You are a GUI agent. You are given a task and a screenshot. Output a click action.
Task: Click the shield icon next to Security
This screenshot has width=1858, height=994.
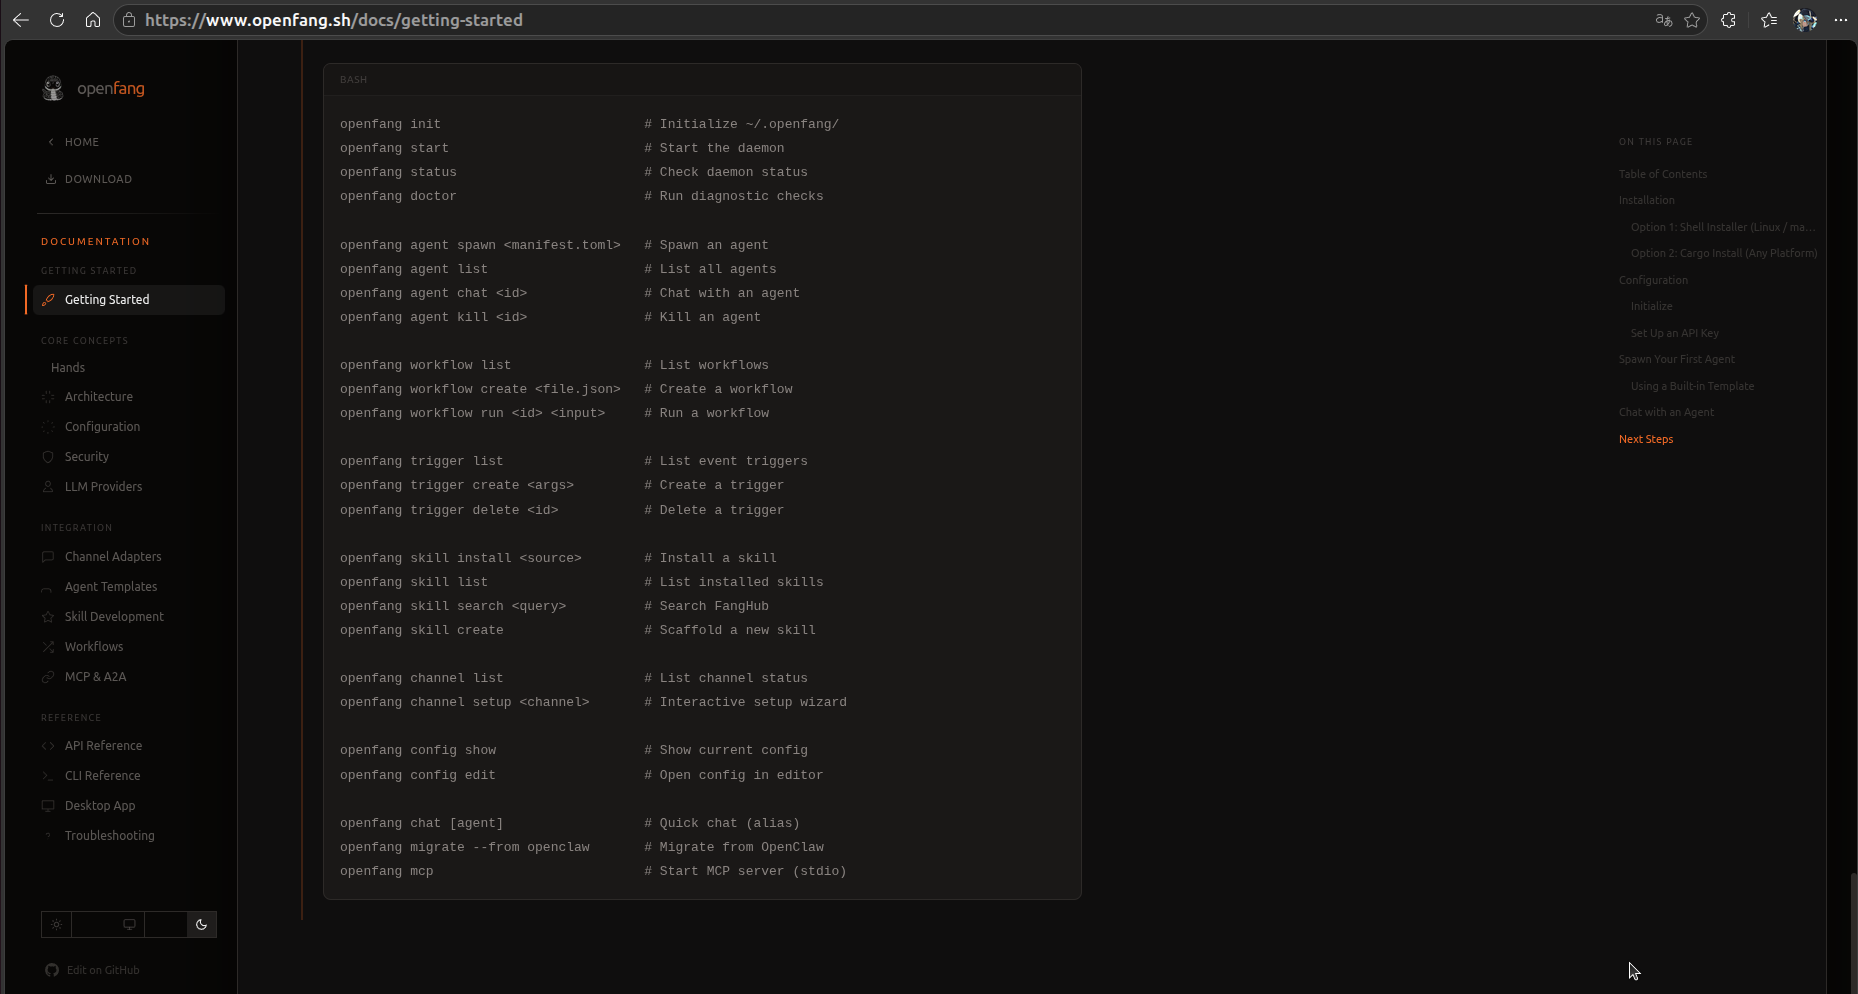(x=48, y=457)
